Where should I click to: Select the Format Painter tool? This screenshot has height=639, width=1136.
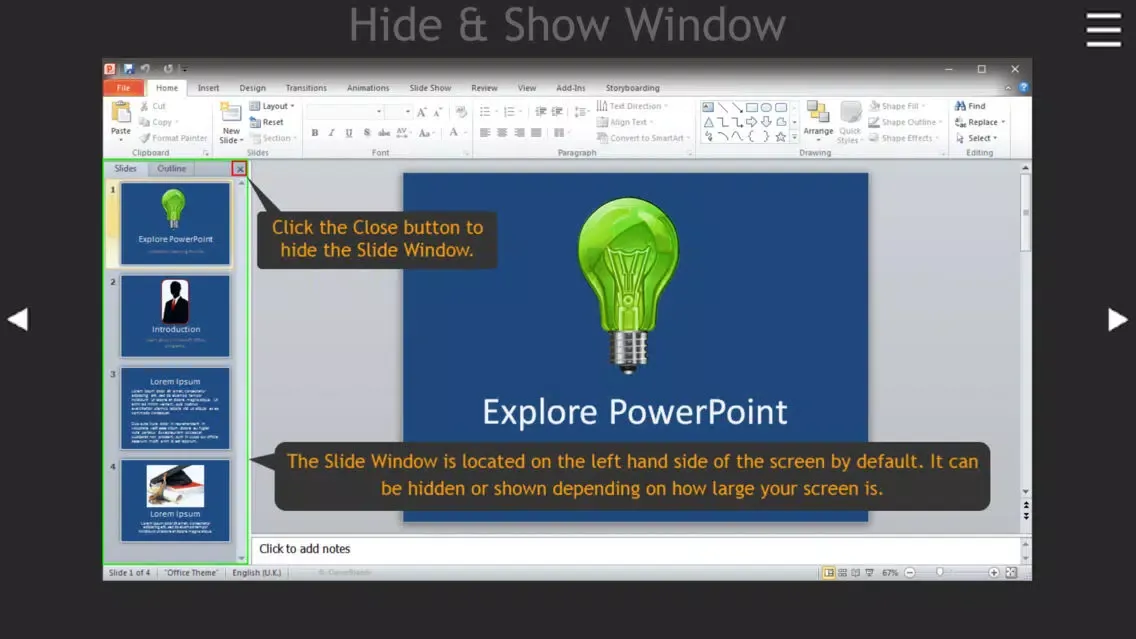173,138
